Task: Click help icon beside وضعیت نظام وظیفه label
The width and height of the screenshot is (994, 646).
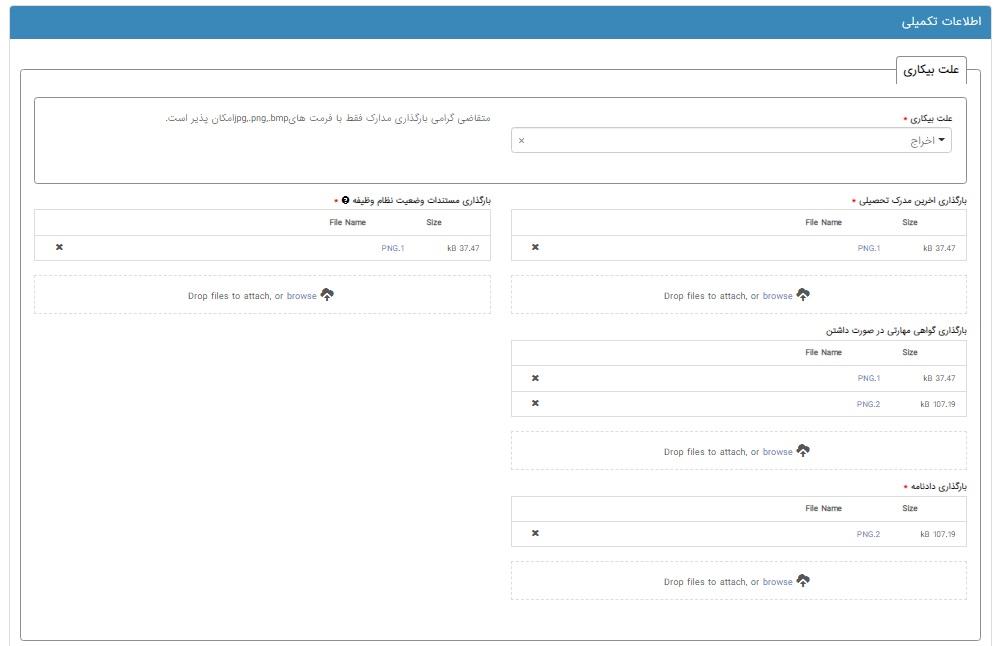Action: click(346, 200)
